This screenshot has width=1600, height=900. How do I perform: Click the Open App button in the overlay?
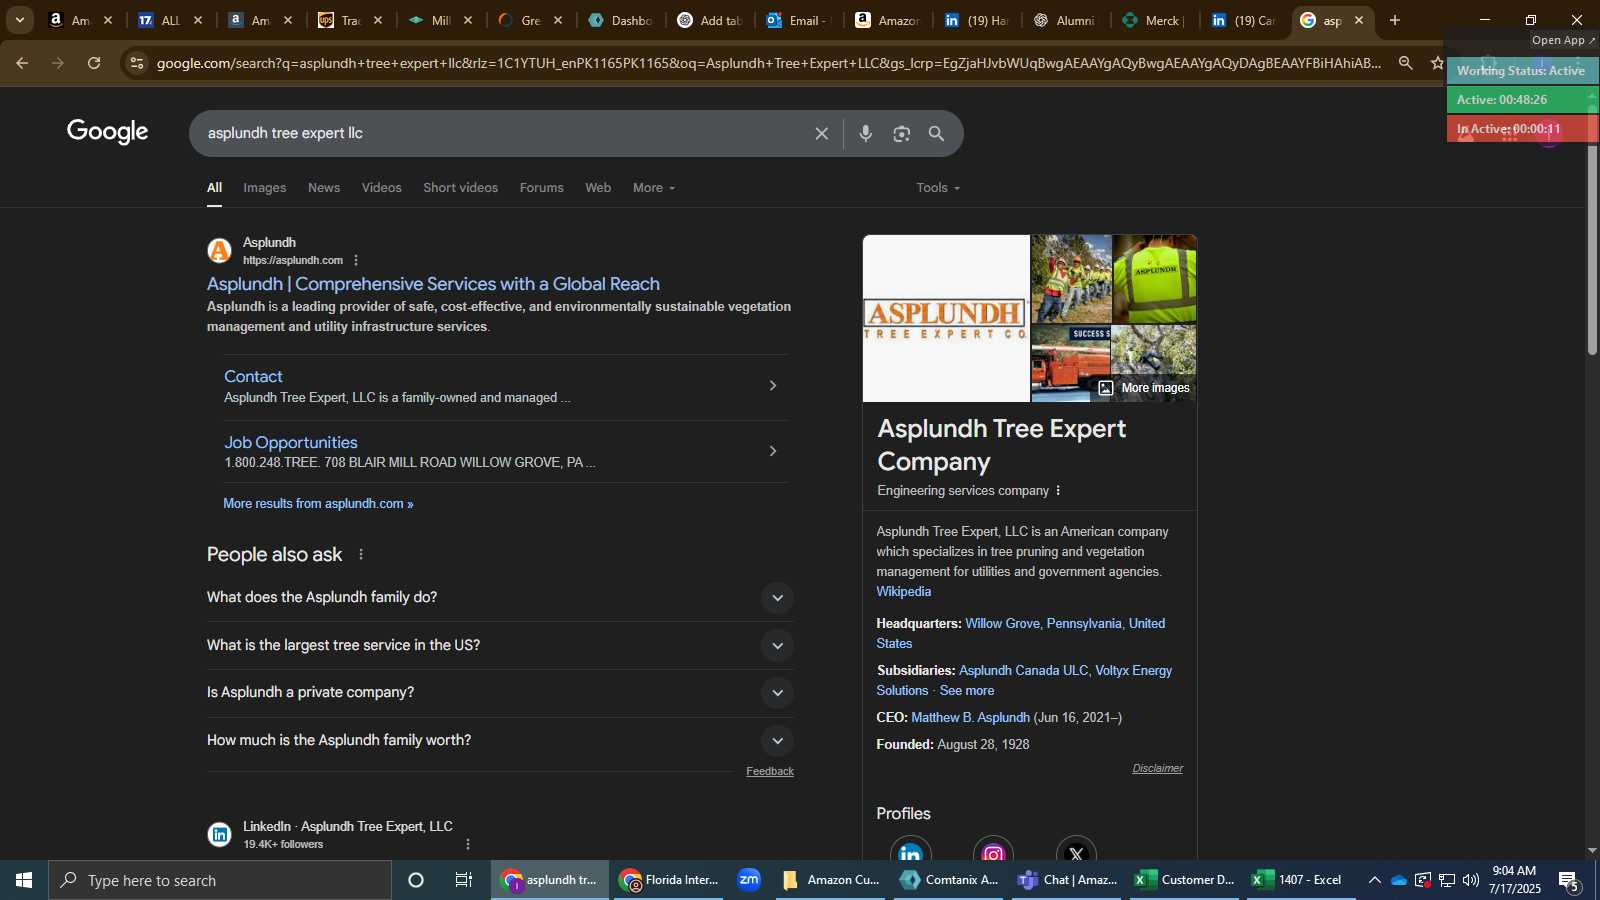(x=1564, y=40)
